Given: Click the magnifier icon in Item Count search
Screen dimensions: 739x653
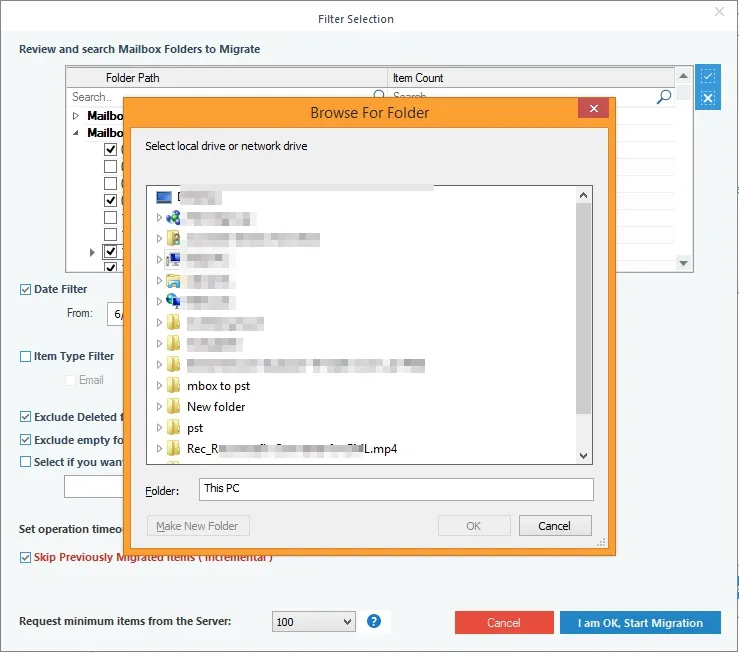Looking at the screenshot, I should (664, 97).
